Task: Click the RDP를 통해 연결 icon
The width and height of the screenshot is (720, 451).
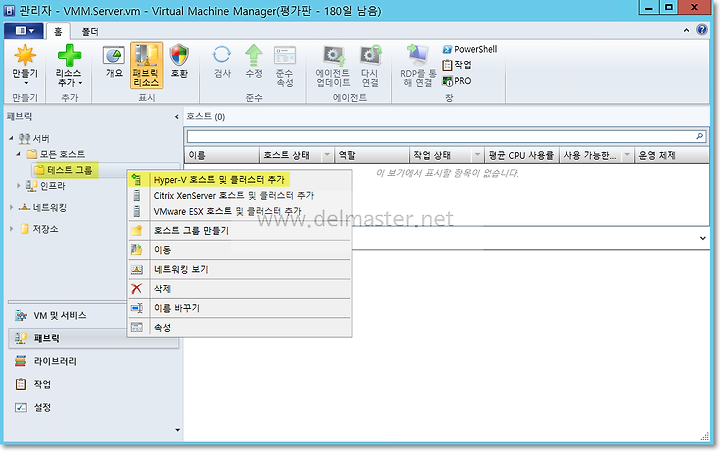Action: [x=418, y=55]
